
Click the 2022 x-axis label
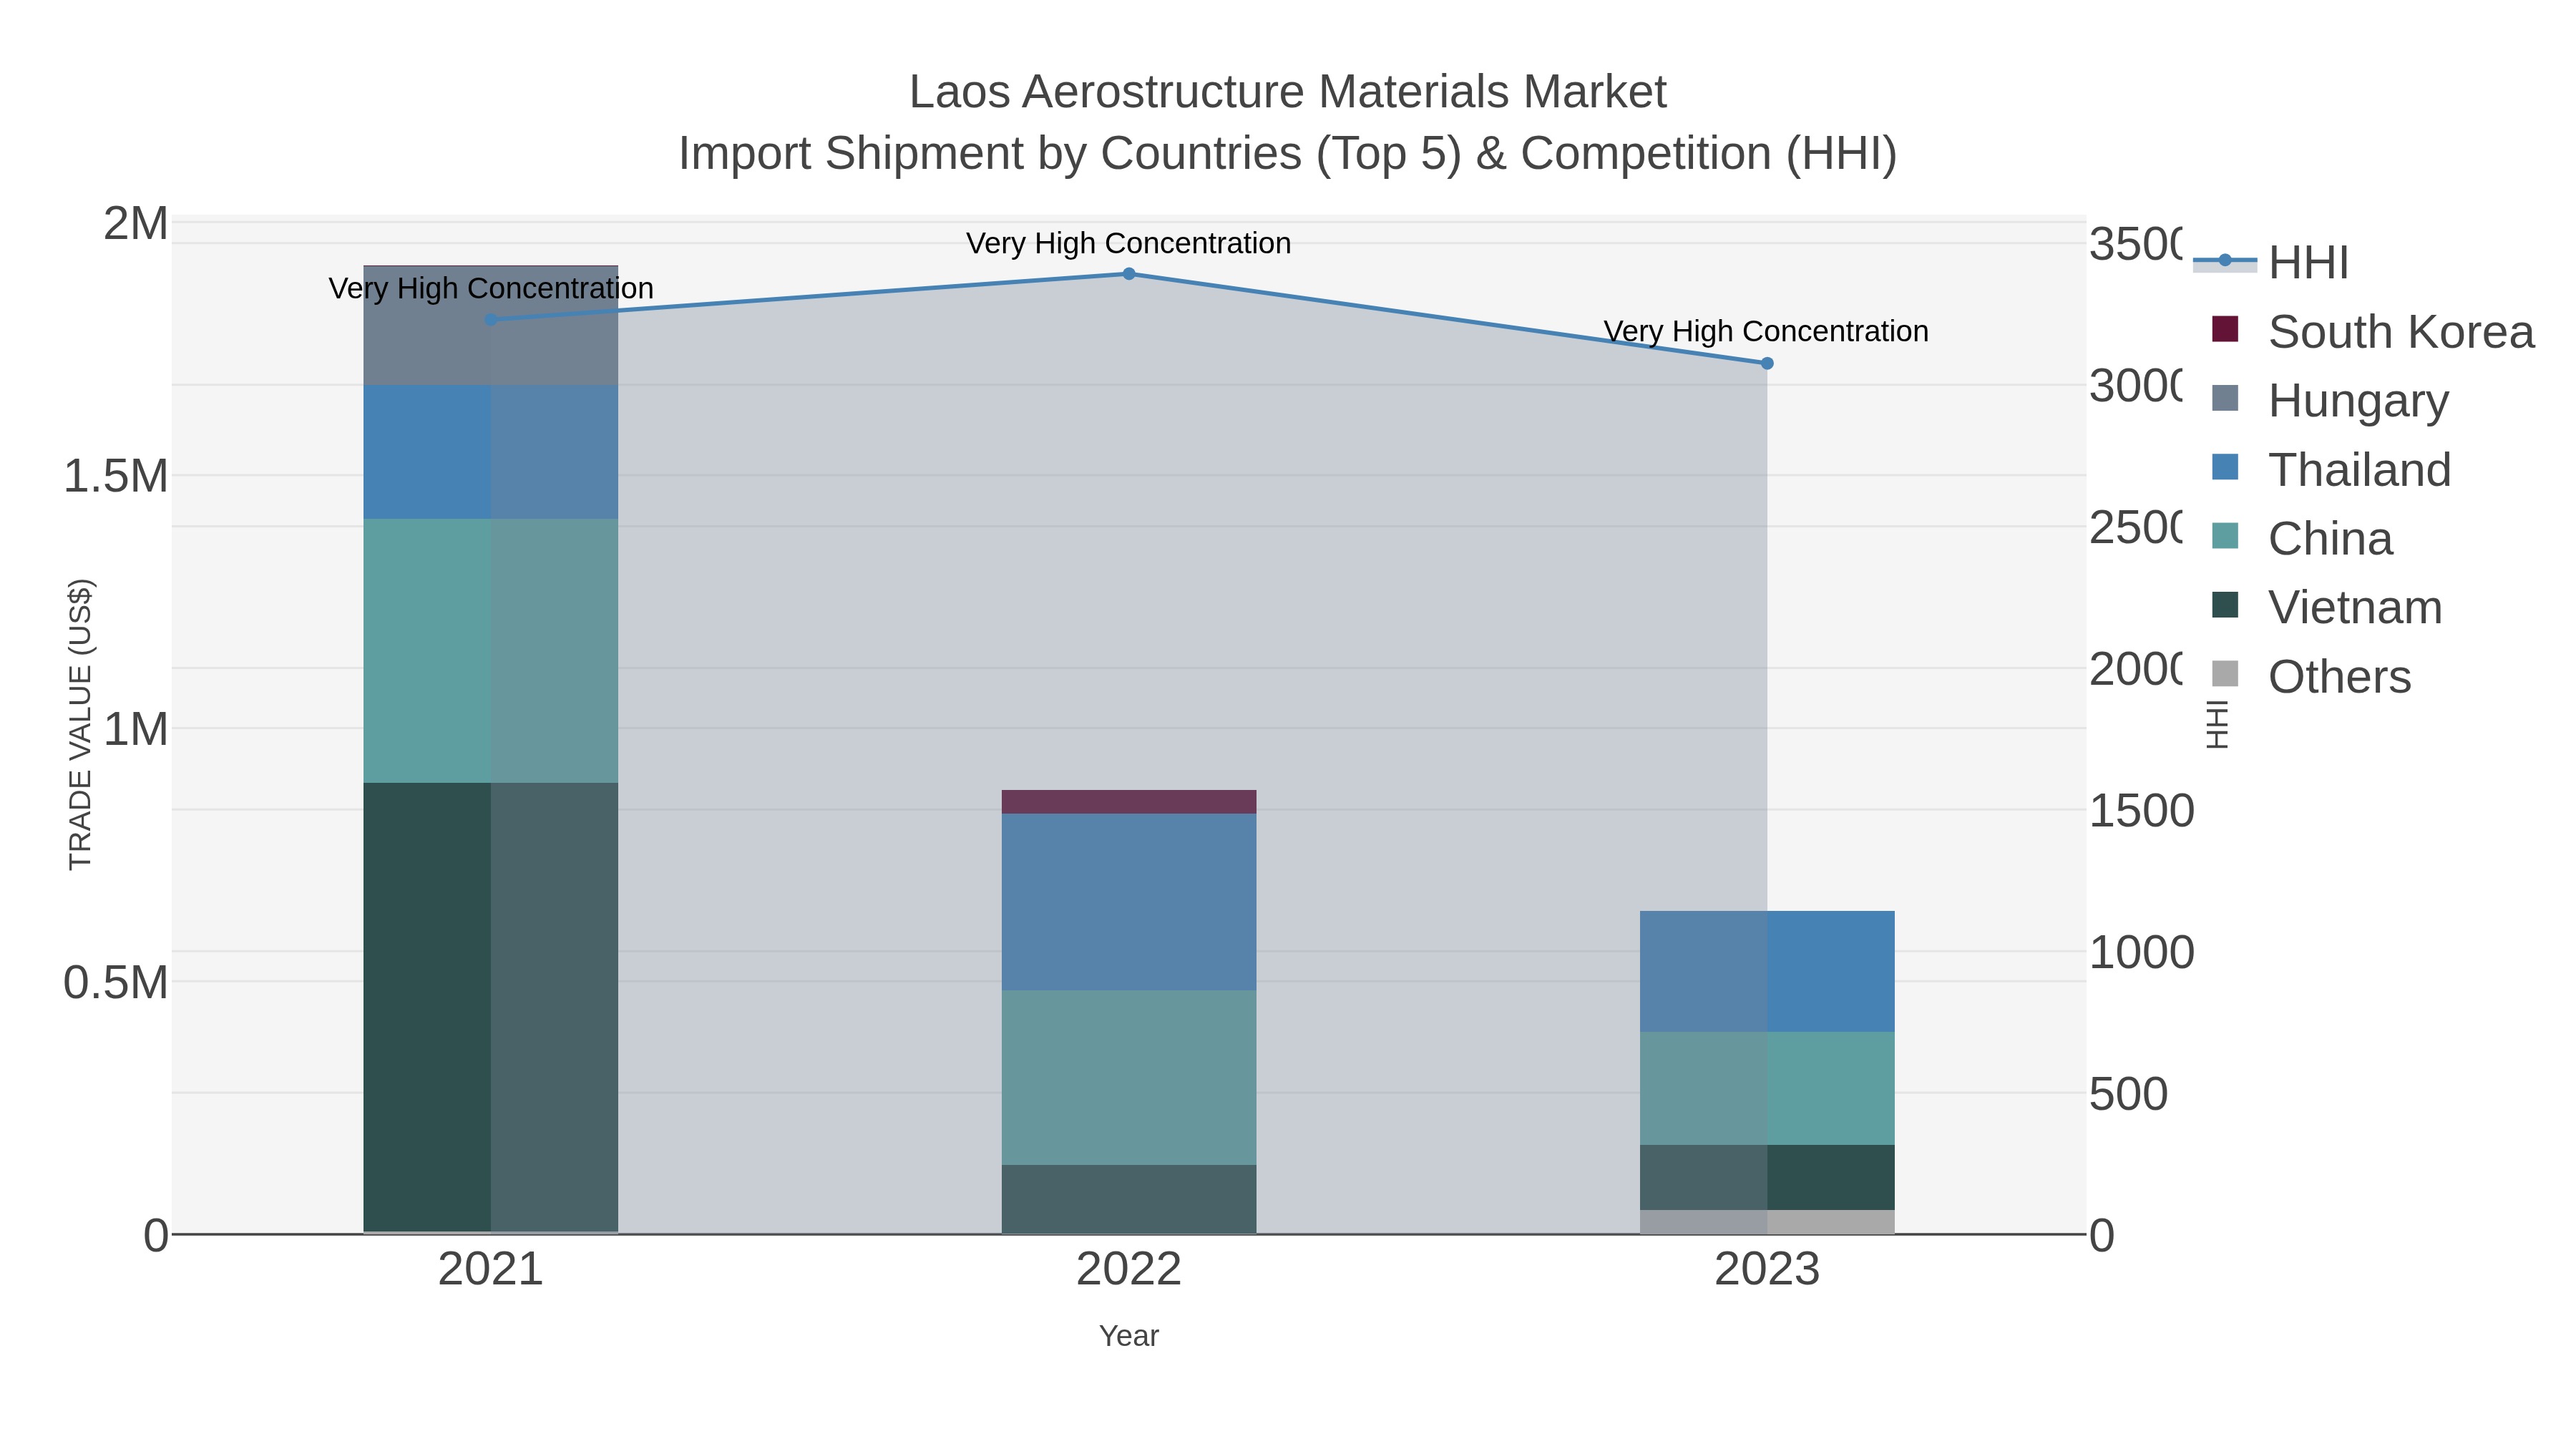tap(1129, 1270)
